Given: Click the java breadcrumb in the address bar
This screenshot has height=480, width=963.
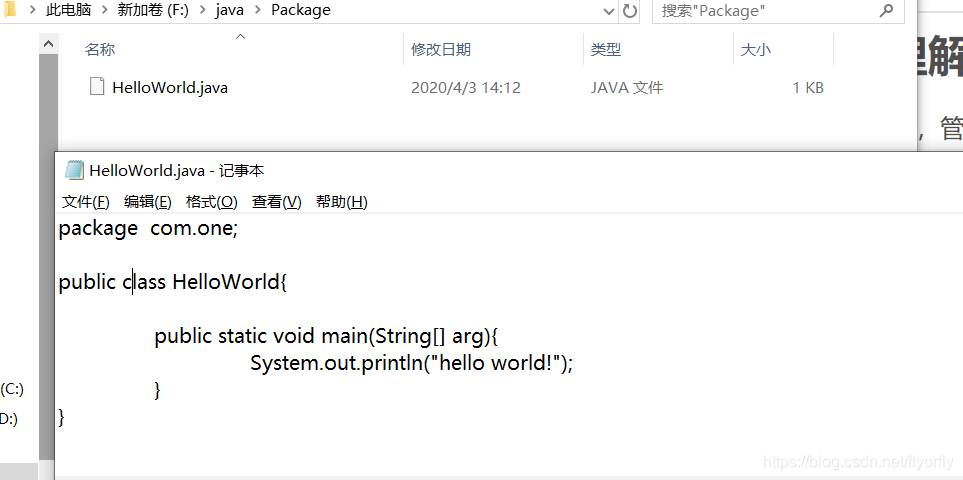Looking at the screenshot, I should 230,10.
